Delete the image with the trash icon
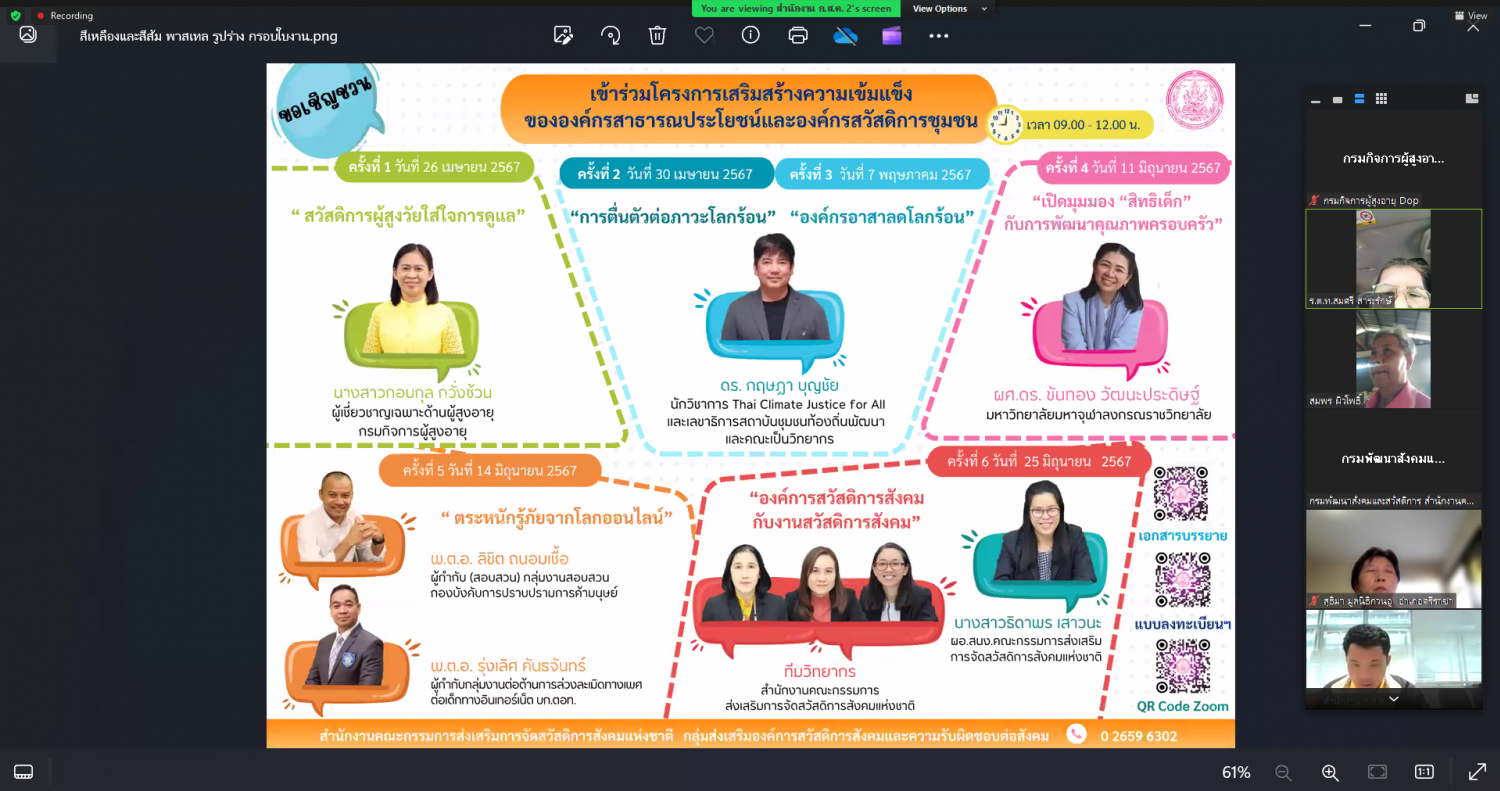 point(657,36)
